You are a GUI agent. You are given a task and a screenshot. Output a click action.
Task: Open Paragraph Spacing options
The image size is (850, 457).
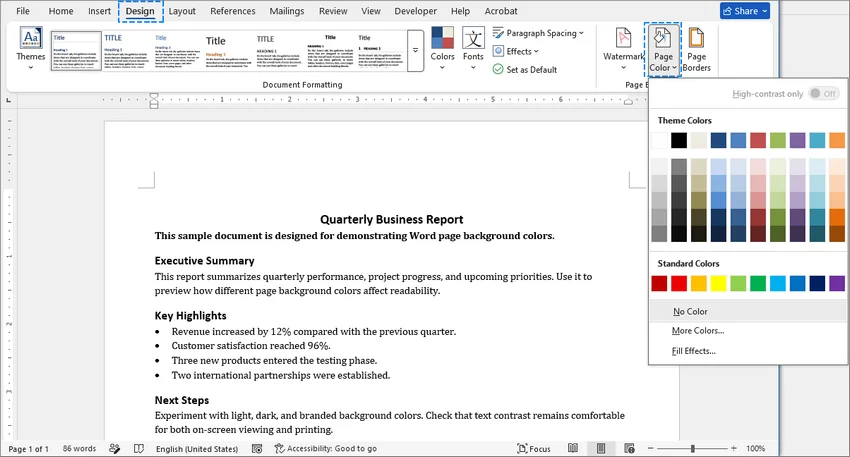click(x=538, y=33)
